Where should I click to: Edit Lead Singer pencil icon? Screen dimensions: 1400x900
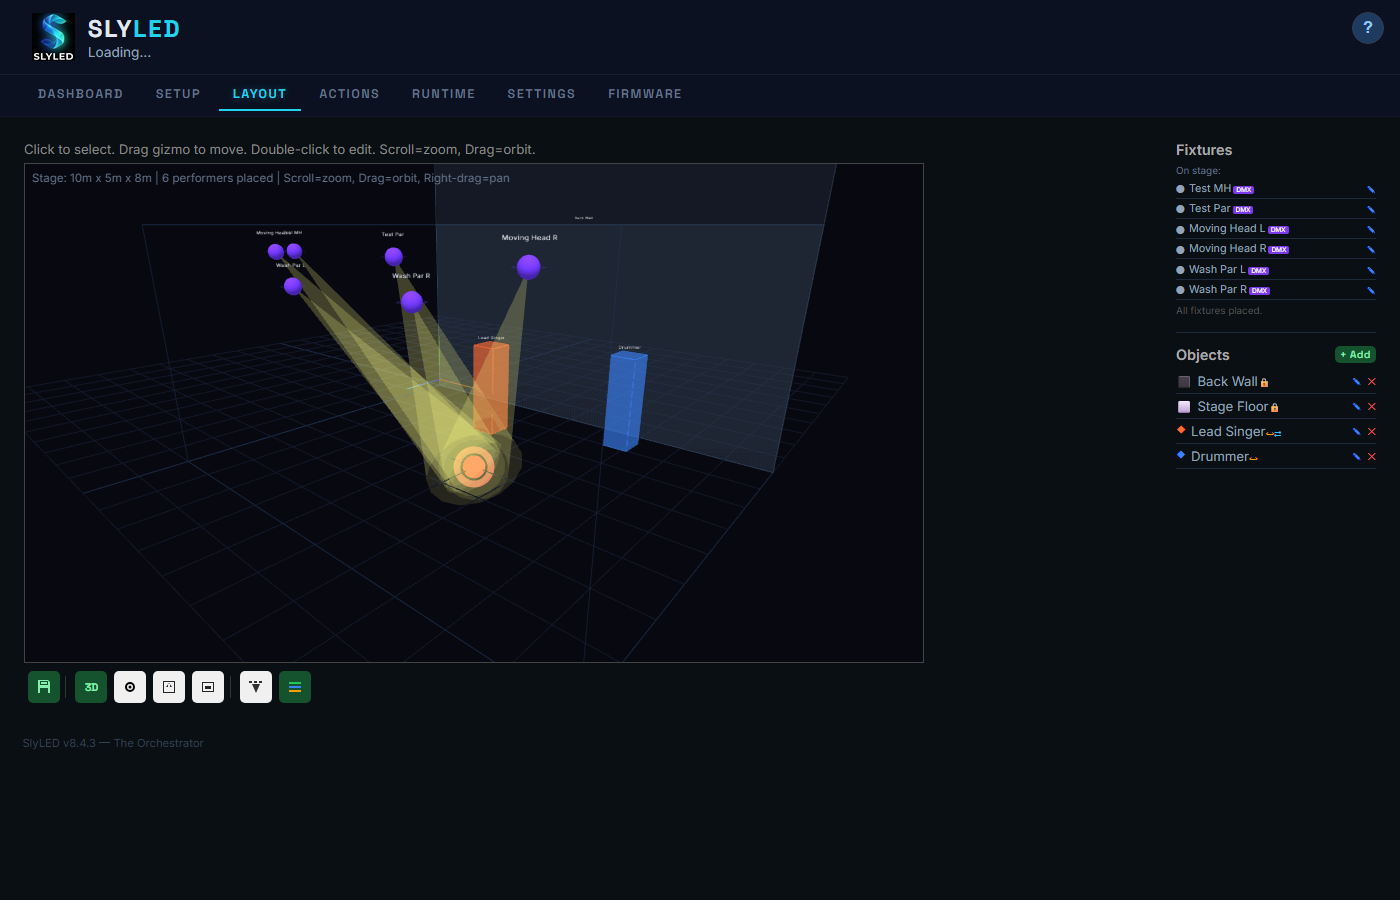(x=1357, y=432)
